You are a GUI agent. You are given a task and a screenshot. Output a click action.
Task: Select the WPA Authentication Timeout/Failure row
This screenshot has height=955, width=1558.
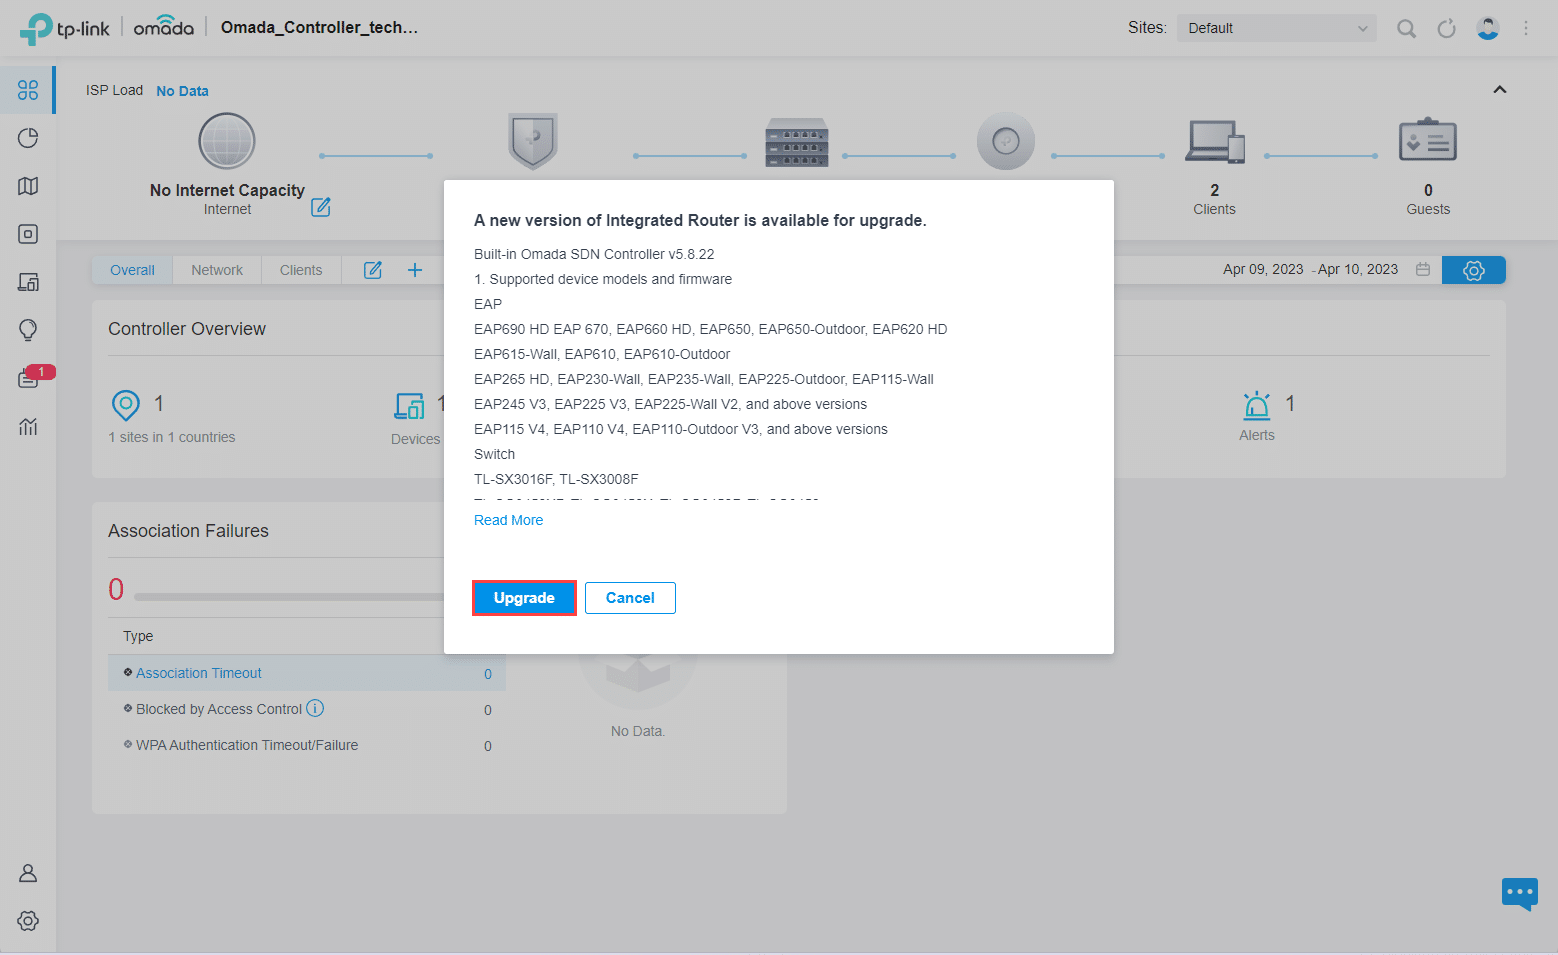pyautogui.click(x=306, y=745)
